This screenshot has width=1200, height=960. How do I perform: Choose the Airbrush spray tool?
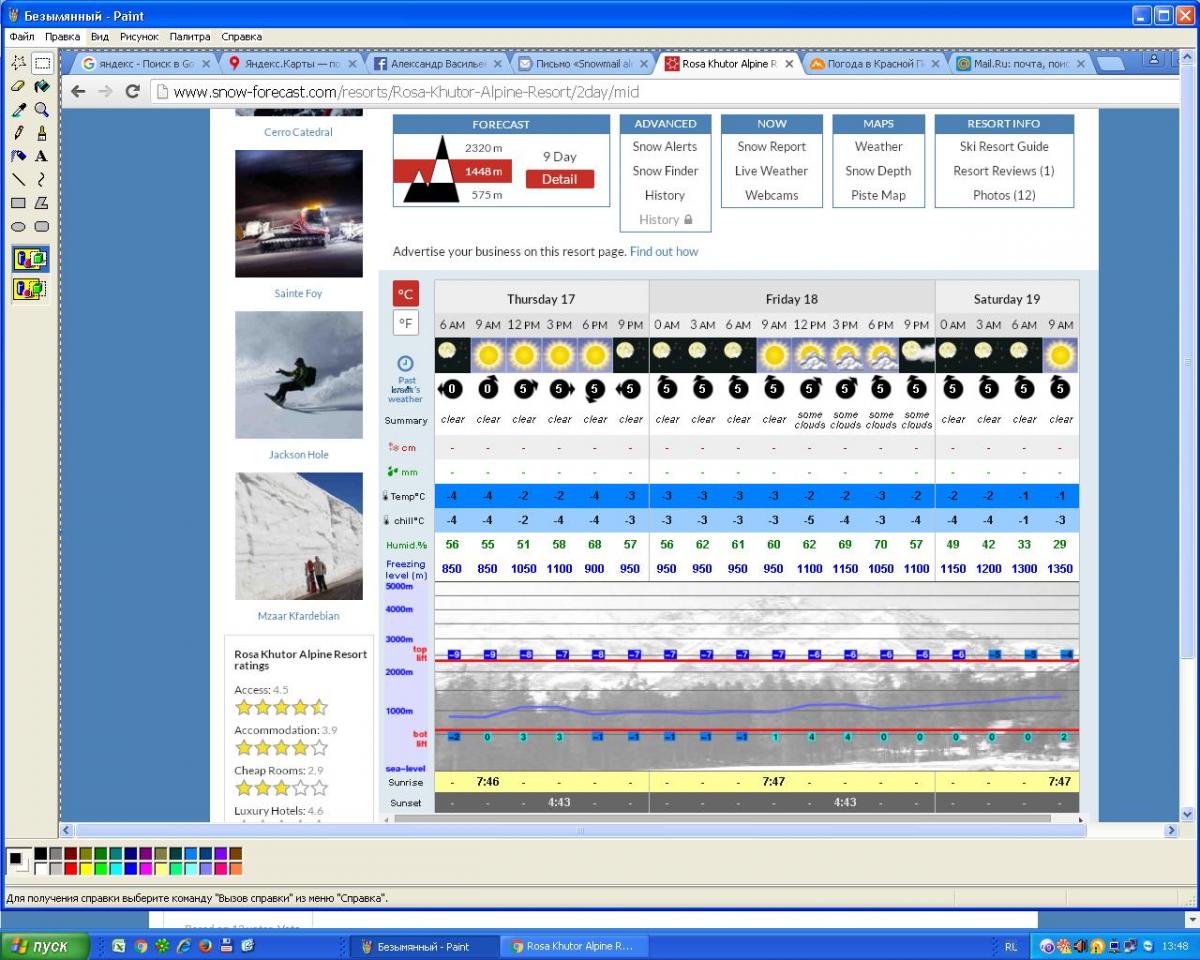coord(18,156)
